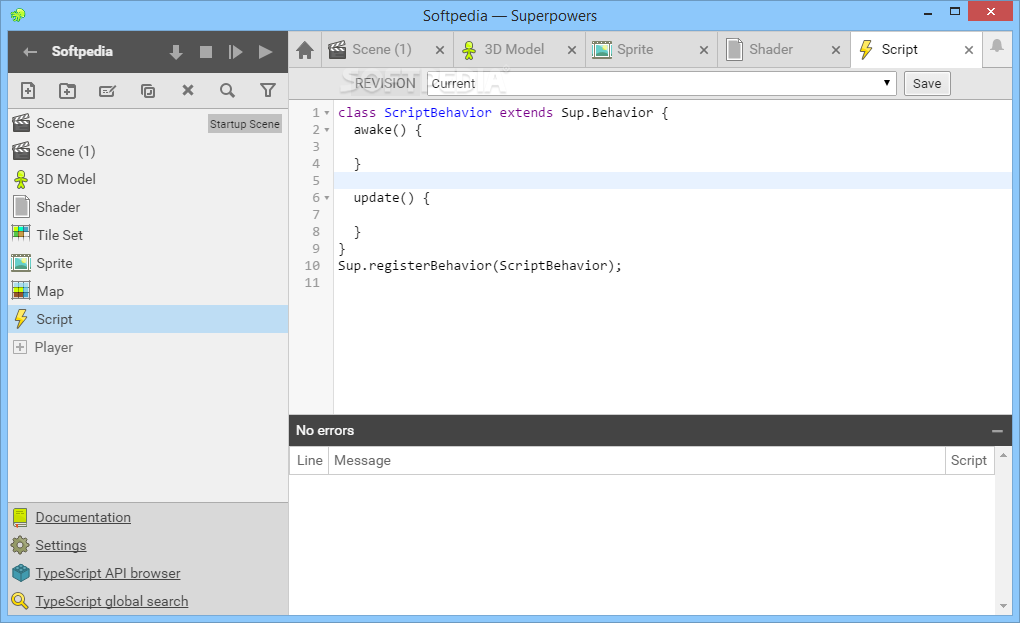1020x623 pixels.
Task: Close the 3D Model tab
Action: pos(572,50)
